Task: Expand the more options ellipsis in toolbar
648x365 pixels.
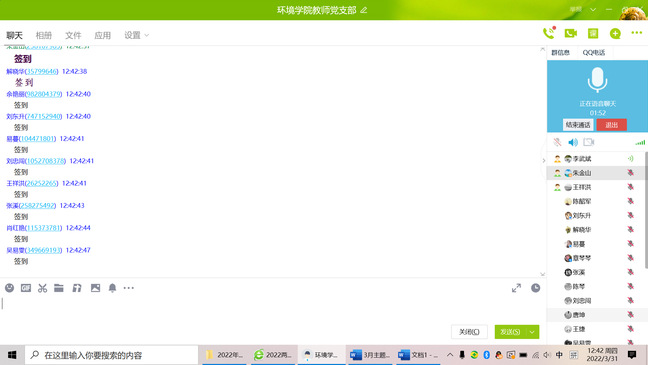Action: tap(129, 288)
